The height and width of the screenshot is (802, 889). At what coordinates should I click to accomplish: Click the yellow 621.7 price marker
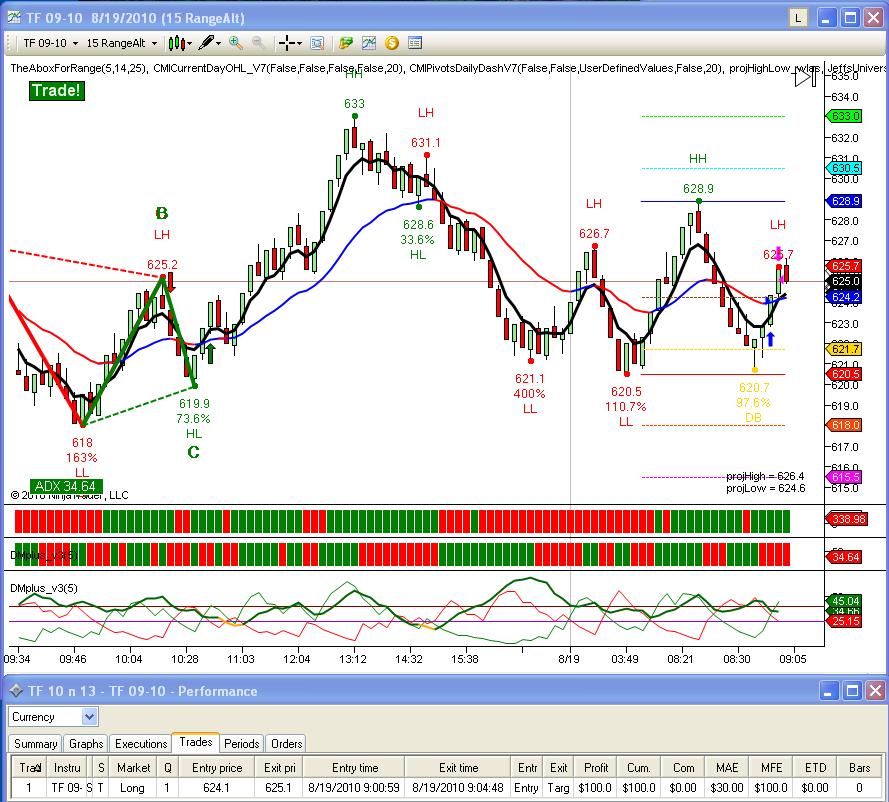[843, 349]
